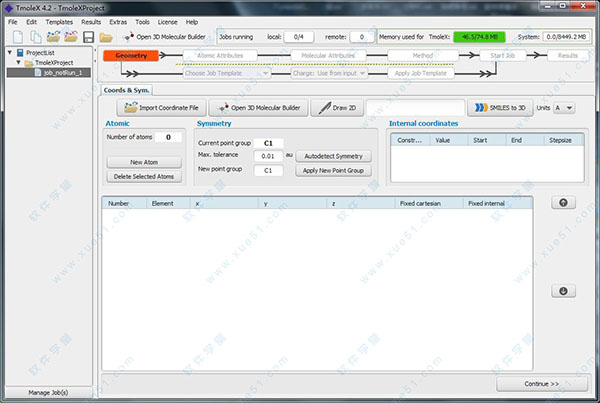Click the Molecular Attributes workflow step
Image resolution: width=600 pixels, height=403 pixels.
point(328,55)
